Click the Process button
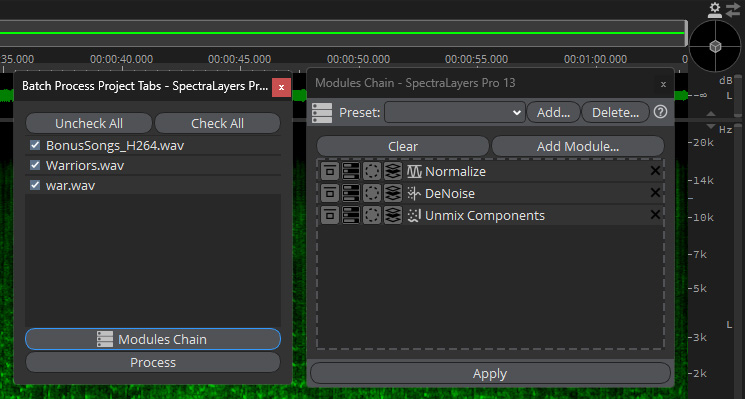This screenshot has width=745, height=399. pos(153,362)
